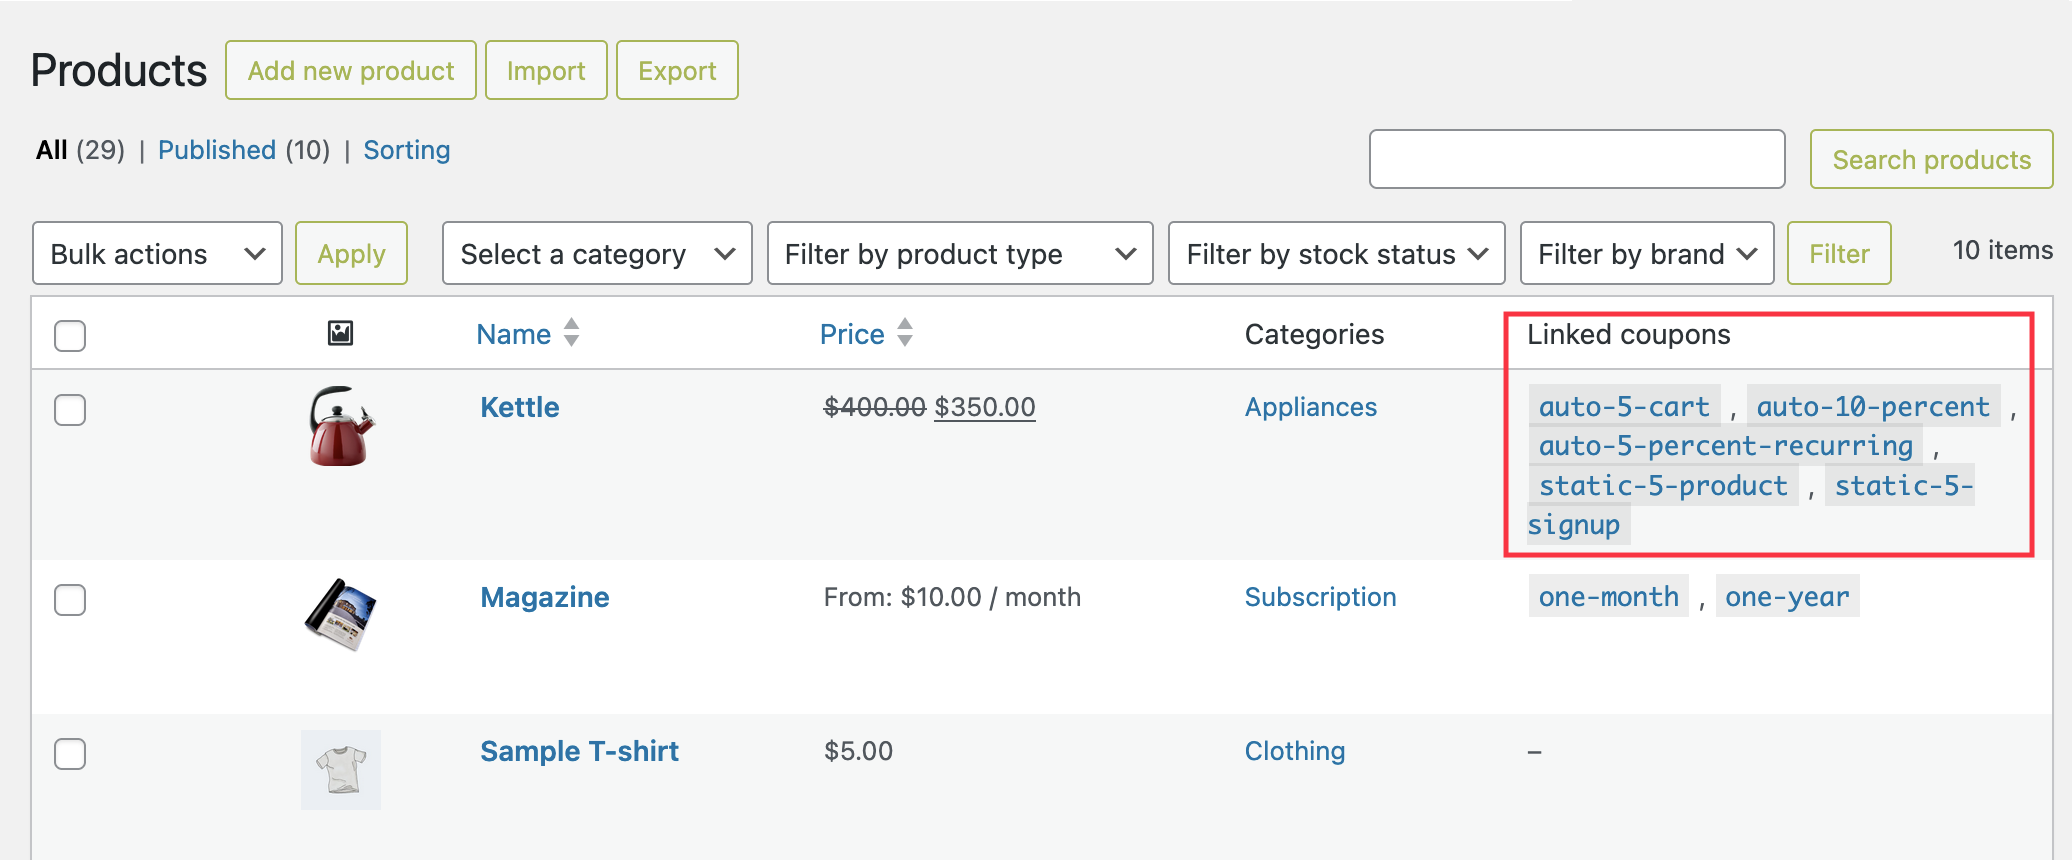Focus the product search input field
The height and width of the screenshot is (860, 2072).
click(1576, 159)
